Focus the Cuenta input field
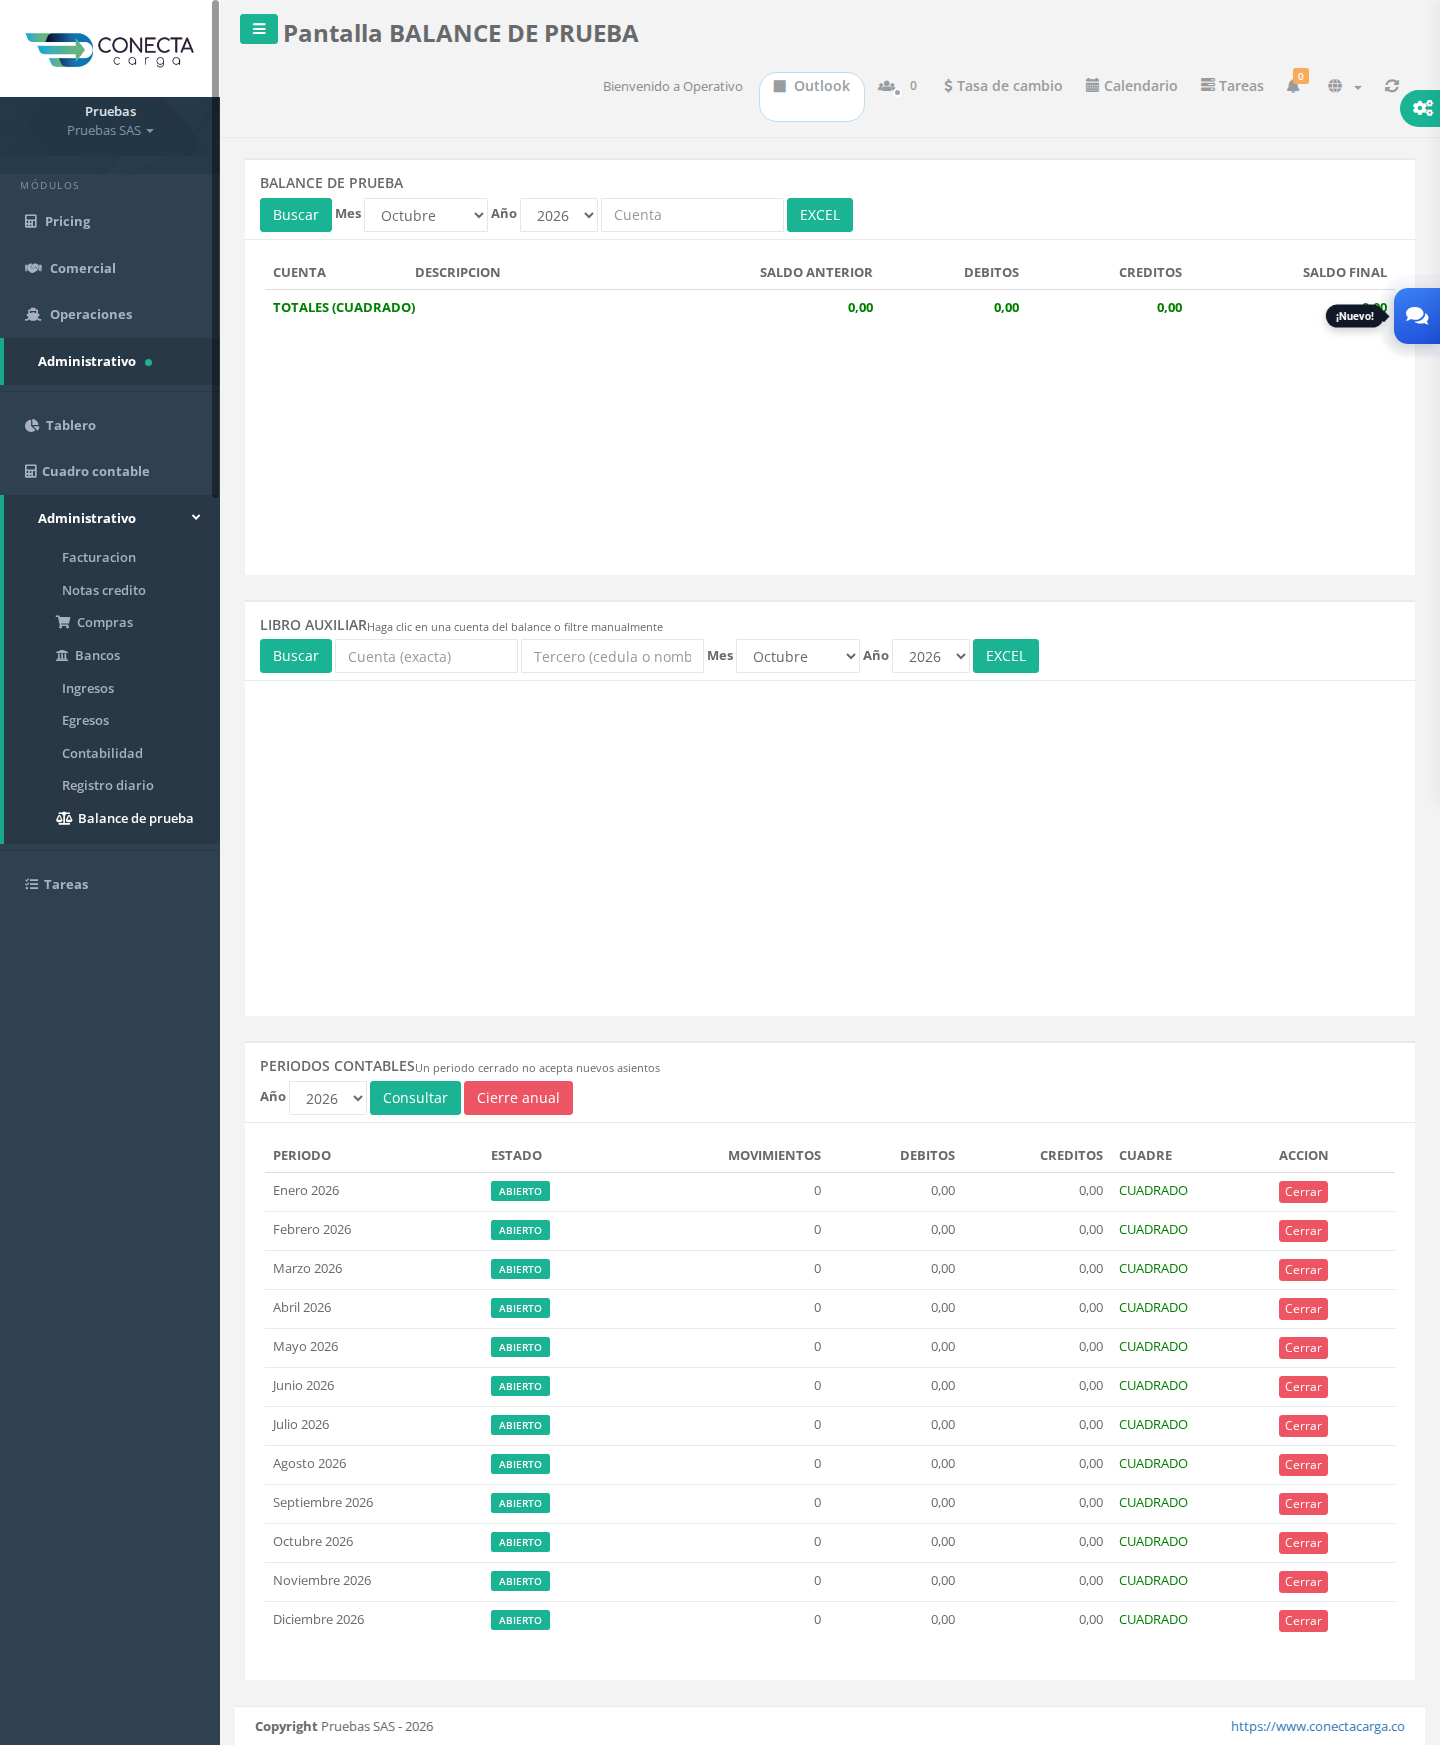 click(692, 215)
